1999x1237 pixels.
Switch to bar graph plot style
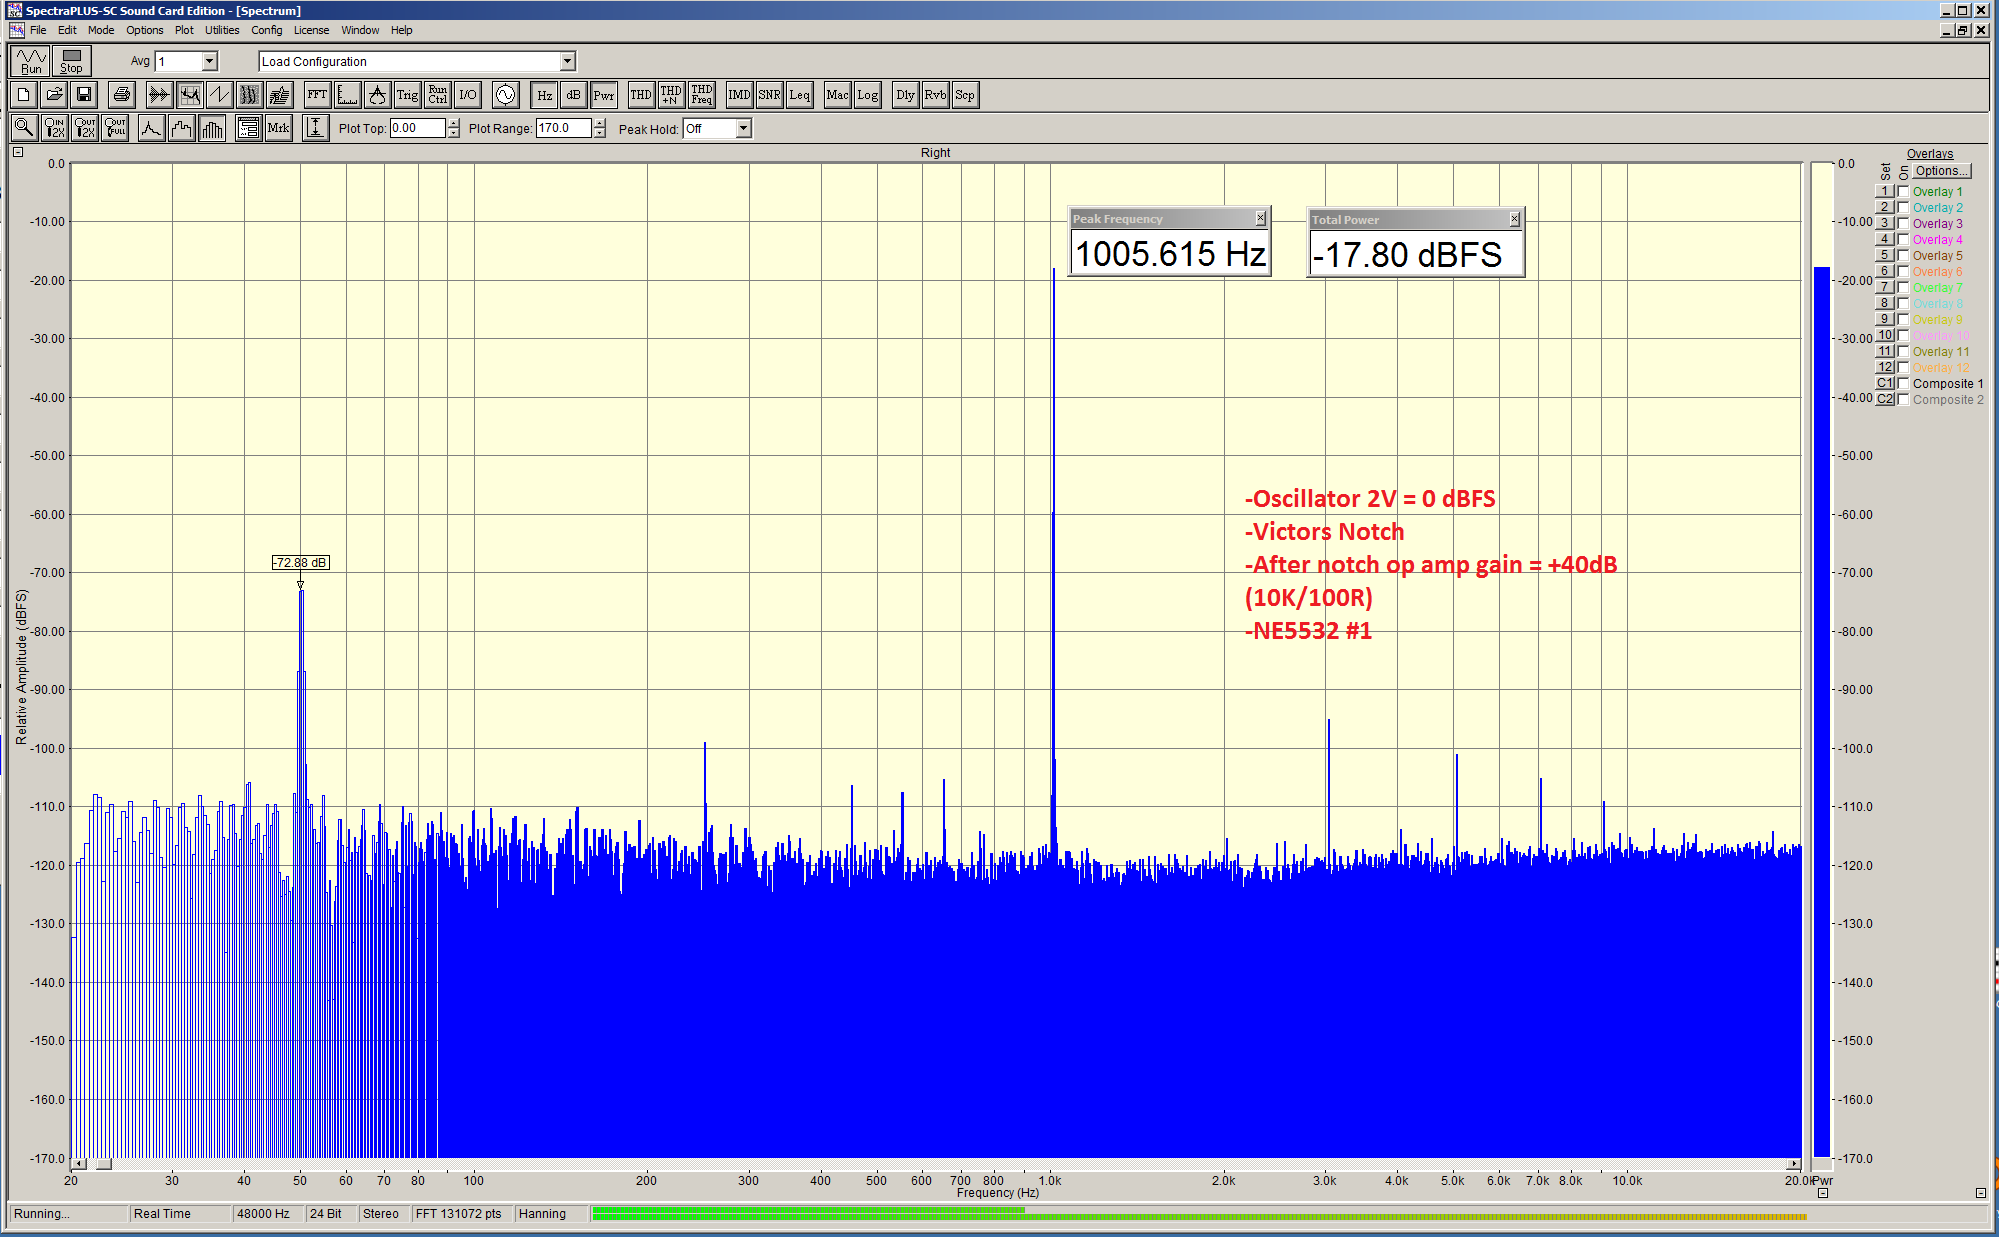pyautogui.click(x=212, y=128)
